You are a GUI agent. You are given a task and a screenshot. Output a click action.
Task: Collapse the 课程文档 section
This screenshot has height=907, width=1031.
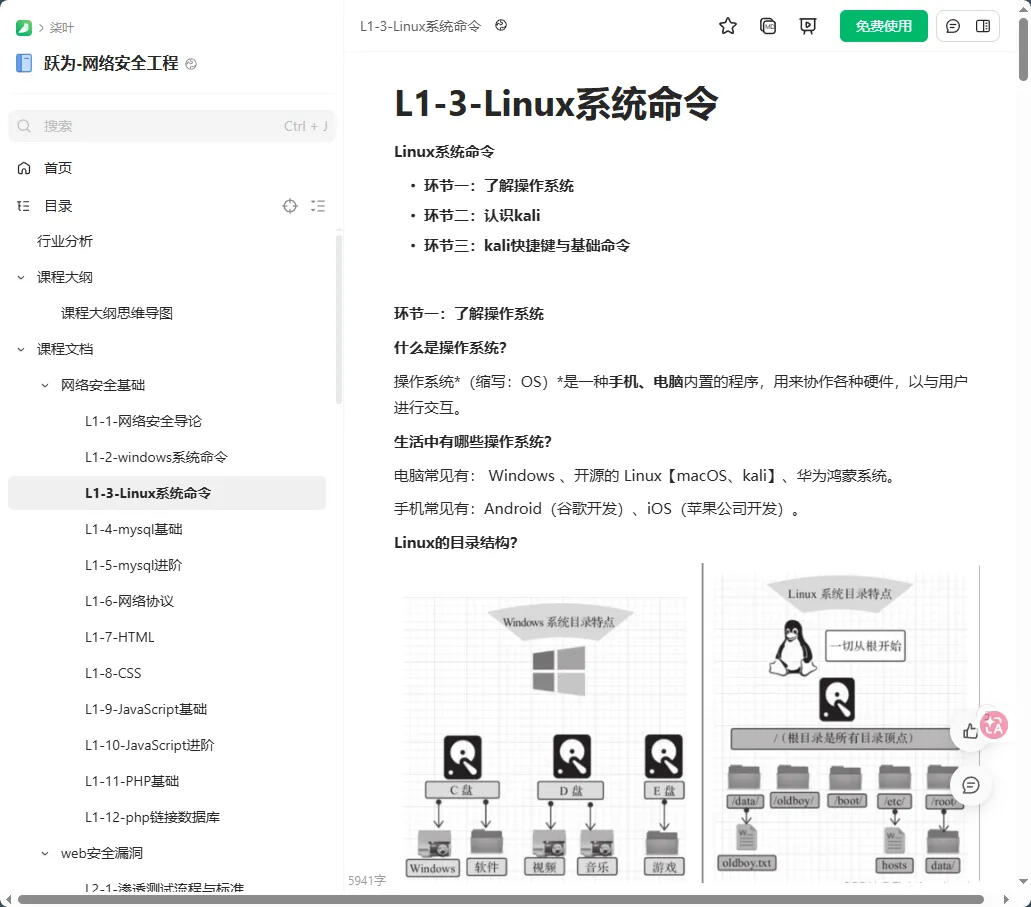pos(21,349)
